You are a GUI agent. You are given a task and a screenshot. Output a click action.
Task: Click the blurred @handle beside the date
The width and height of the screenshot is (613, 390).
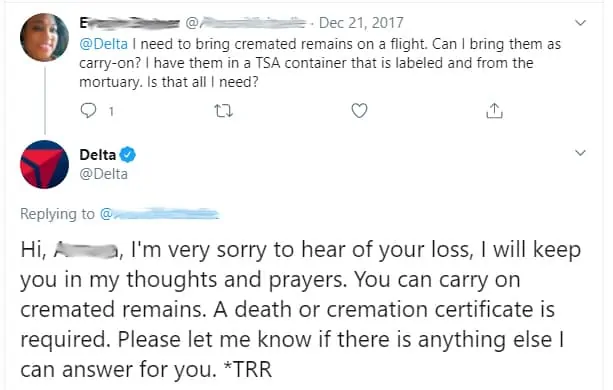pos(246,23)
